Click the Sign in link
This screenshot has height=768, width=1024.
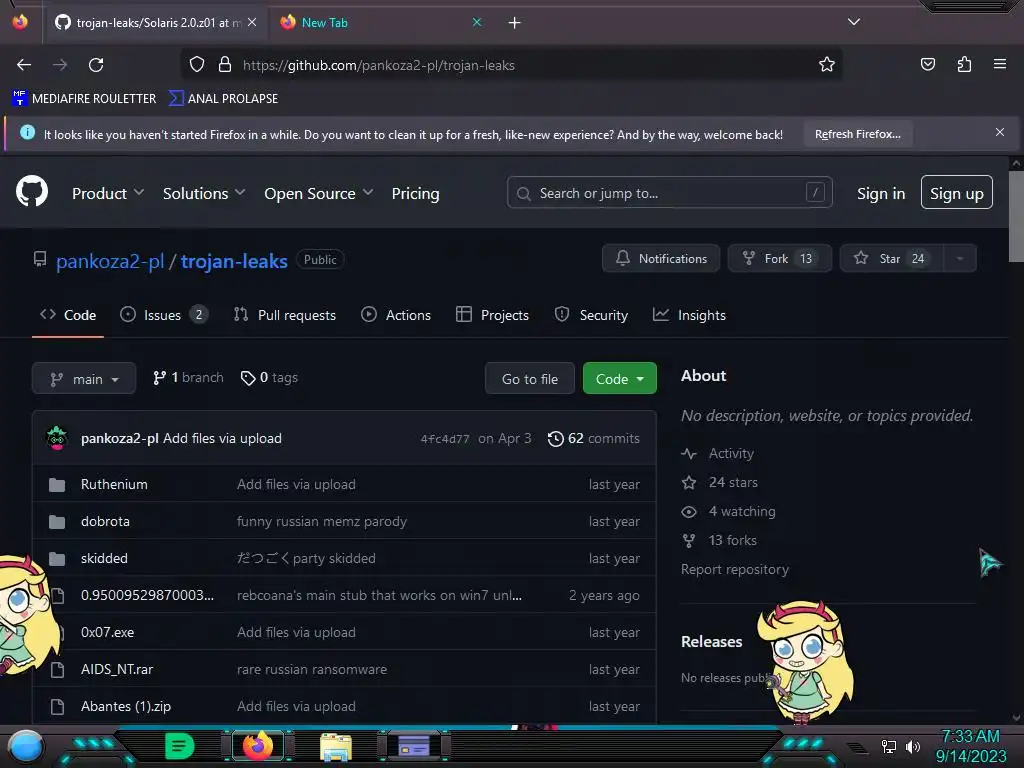click(x=880, y=193)
